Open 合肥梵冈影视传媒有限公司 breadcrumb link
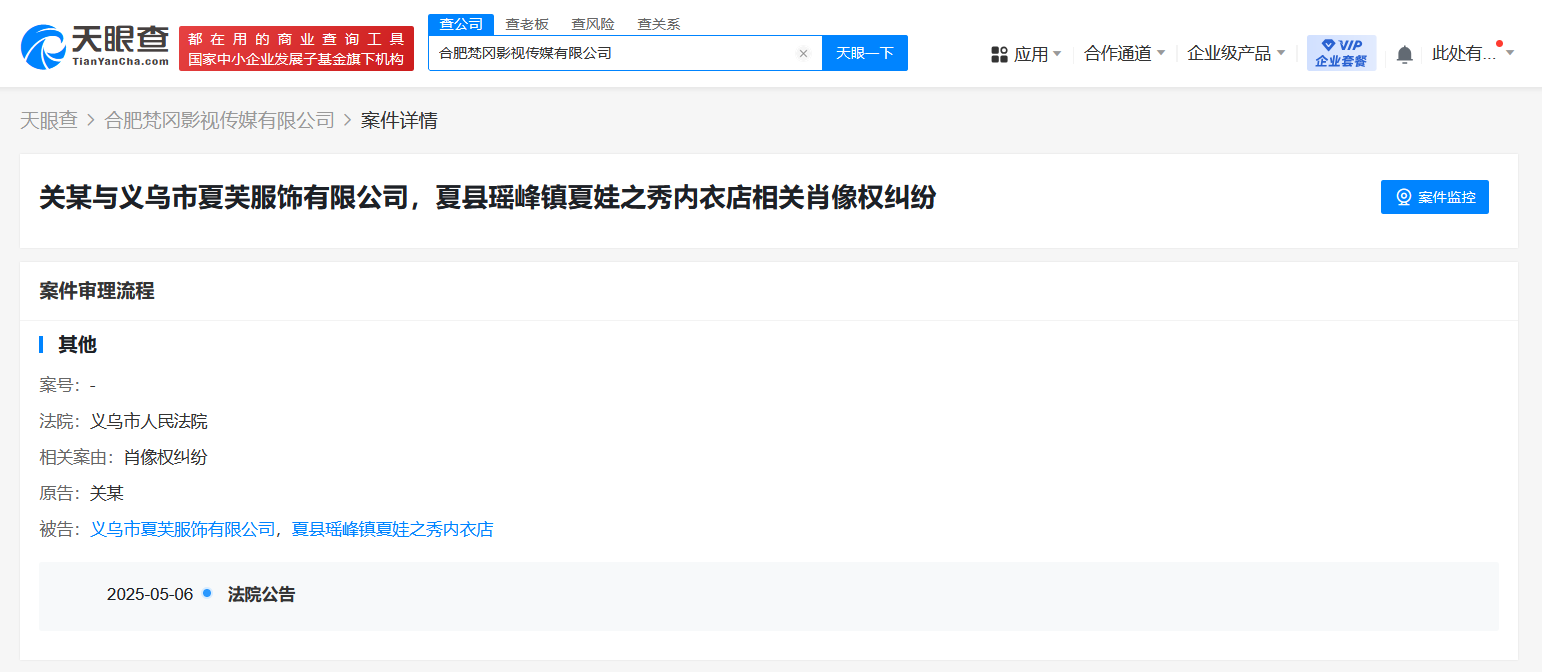Image resolution: width=1542 pixels, height=672 pixels. [220, 121]
